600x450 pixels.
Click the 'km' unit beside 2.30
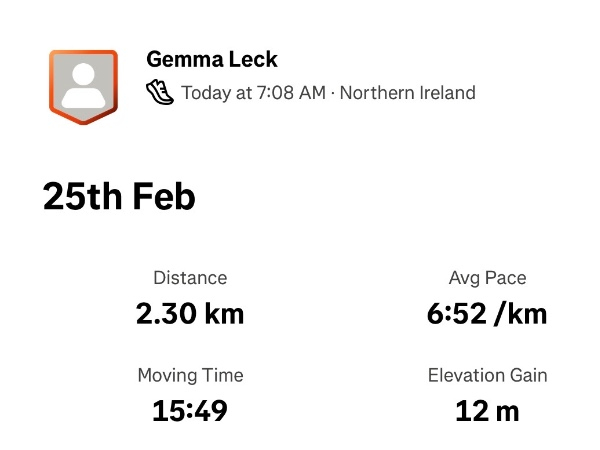pyautogui.click(x=224, y=313)
